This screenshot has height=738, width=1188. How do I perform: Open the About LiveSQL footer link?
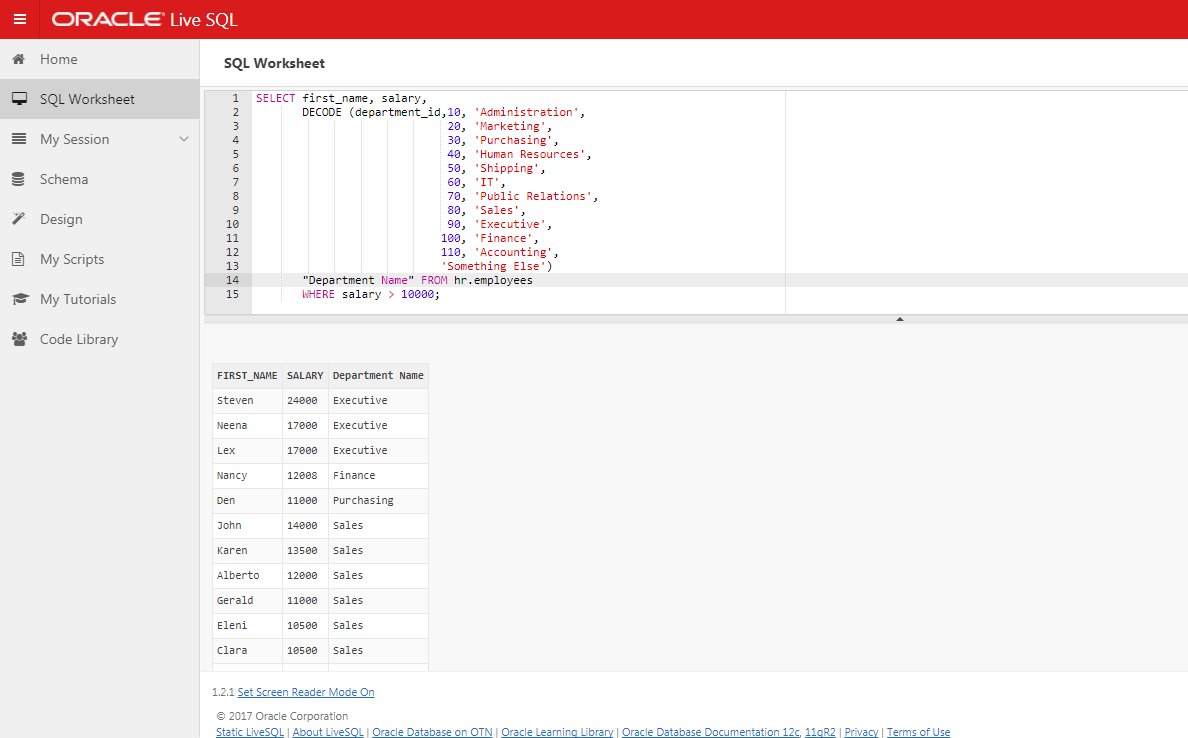click(x=328, y=732)
